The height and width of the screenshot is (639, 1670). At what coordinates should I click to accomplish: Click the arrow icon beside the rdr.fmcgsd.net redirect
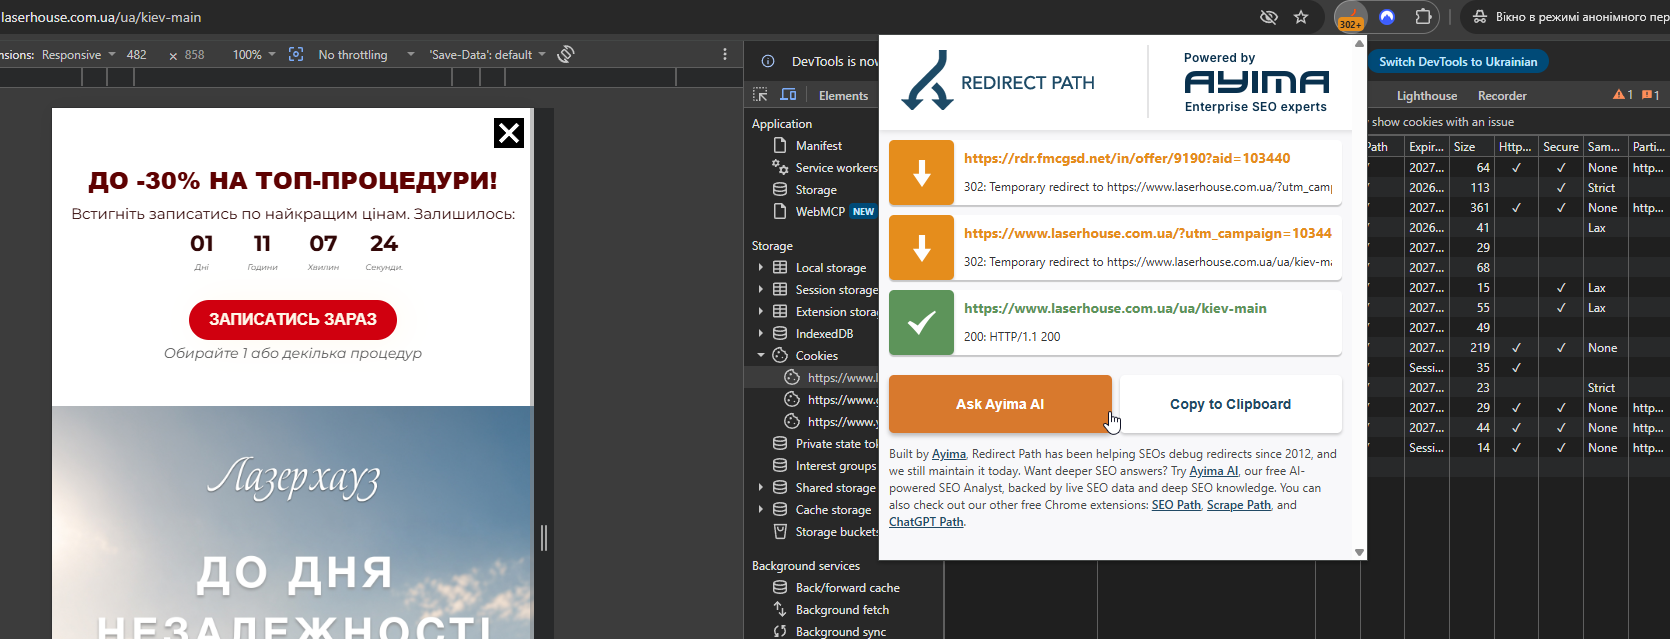922,173
